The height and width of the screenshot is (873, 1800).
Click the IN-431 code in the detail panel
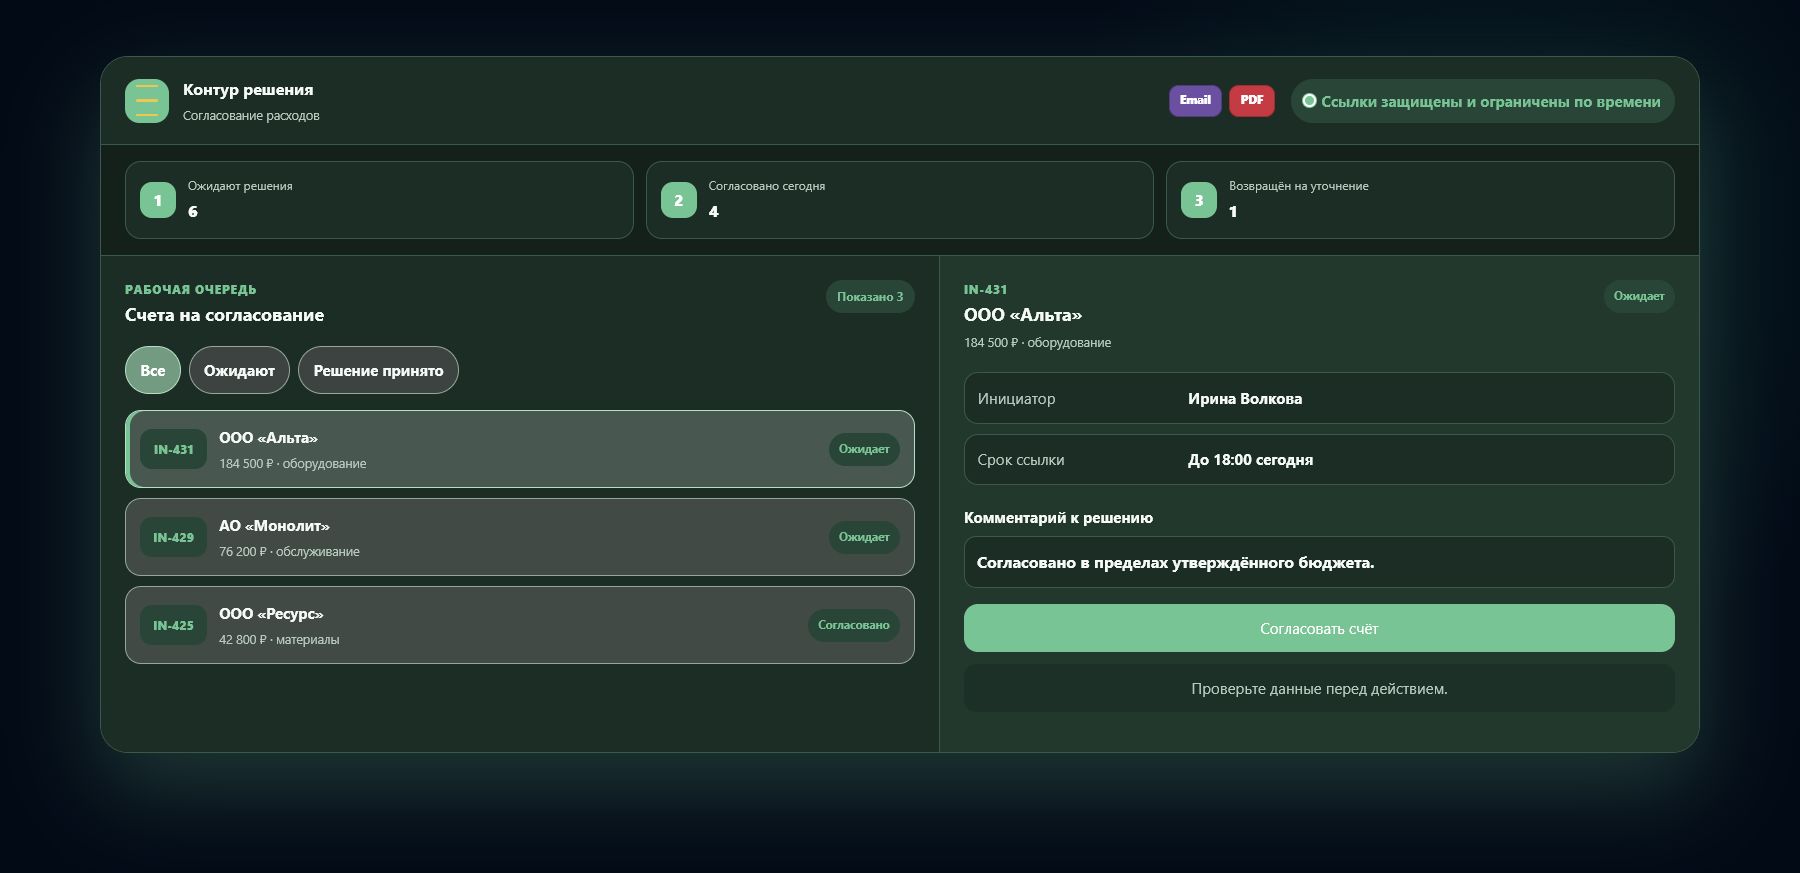click(x=985, y=289)
